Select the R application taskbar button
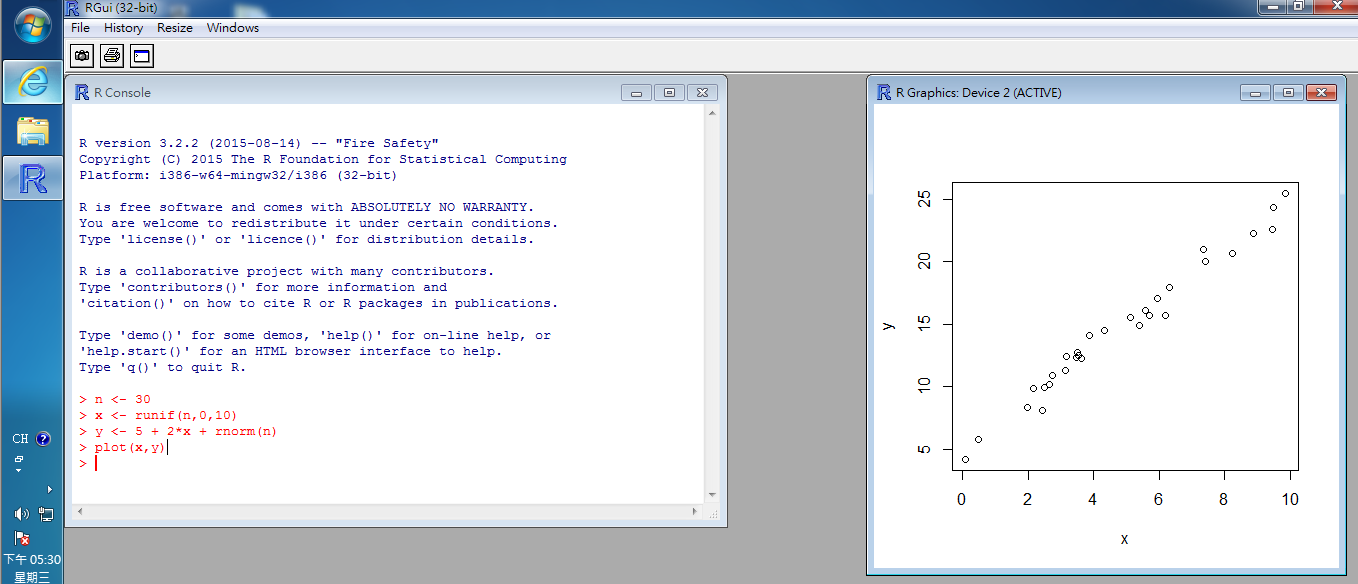 coord(32,178)
